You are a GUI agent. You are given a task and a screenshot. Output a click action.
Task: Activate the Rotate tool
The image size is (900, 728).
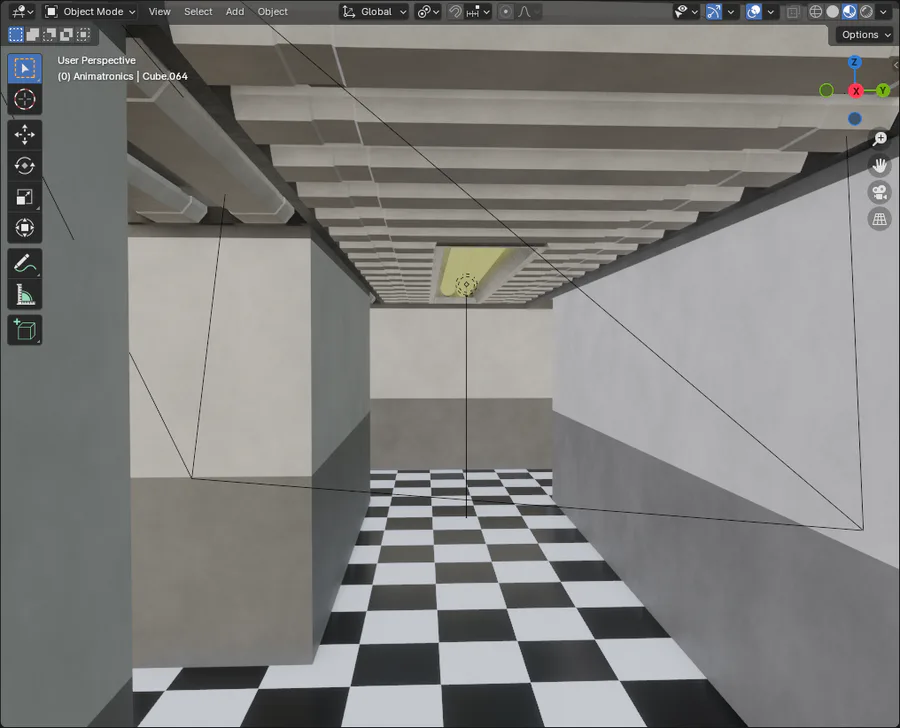coord(25,166)
